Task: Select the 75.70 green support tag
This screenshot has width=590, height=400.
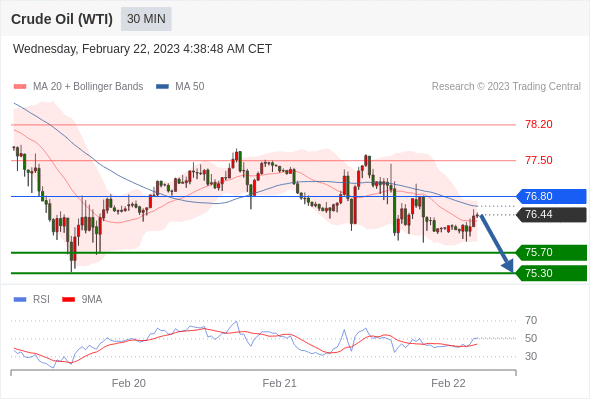Action: (551, 252)
